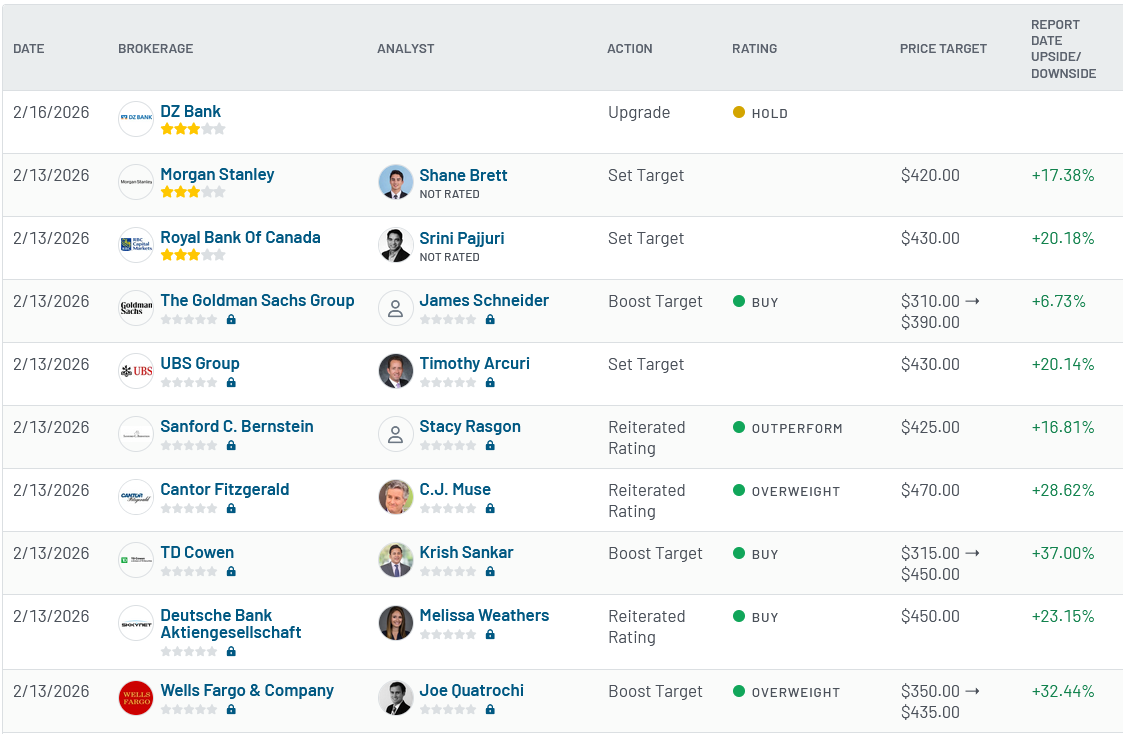The width and height of the screenshot is (1123, 734).
Task: Click Shane Brett's profile photo
Action: [x=396, y=182]
